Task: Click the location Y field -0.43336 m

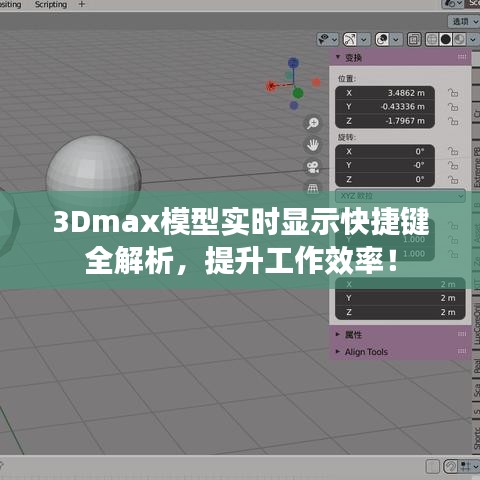Action: coord(385,107)
